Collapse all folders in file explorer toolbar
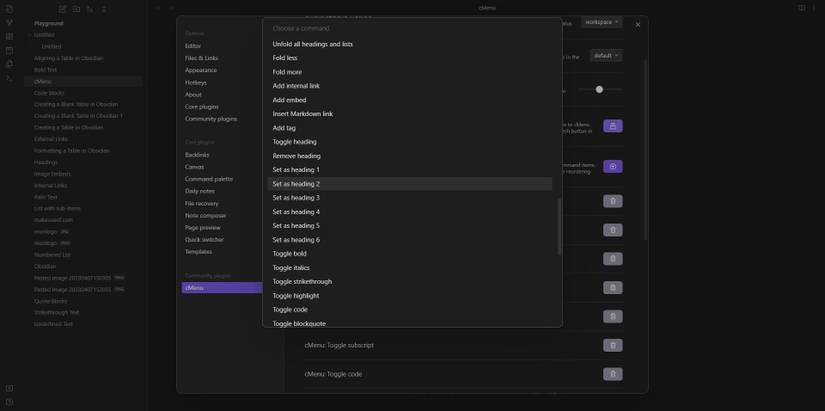The height and width of the screenshot is (411, 825). coord(104,9)
